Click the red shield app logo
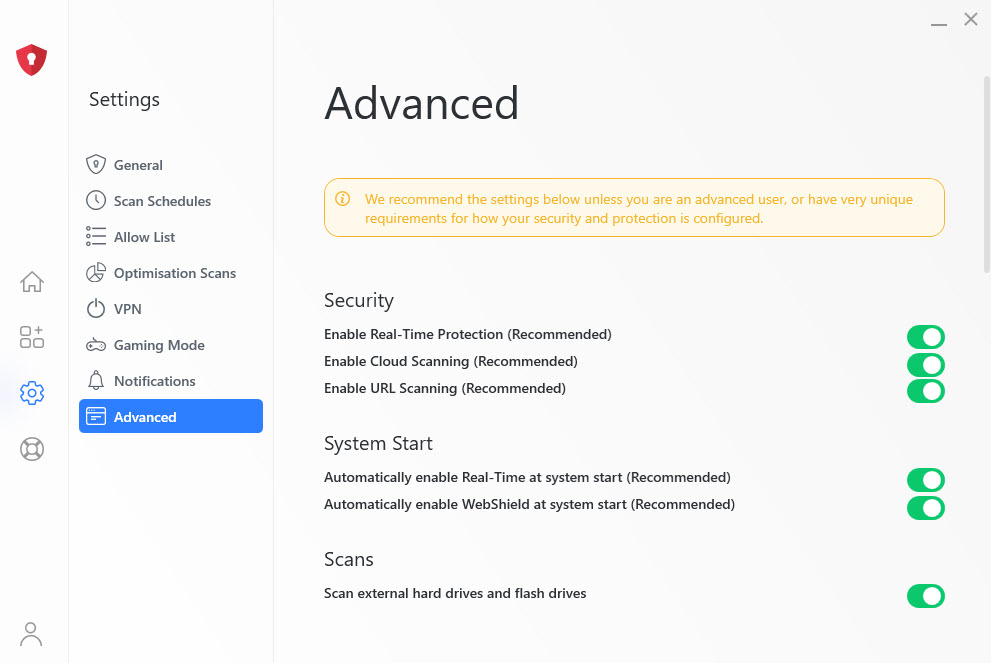The height and width of the screenshot is (663, 991). pyautogui.click(x=32, y=60)
